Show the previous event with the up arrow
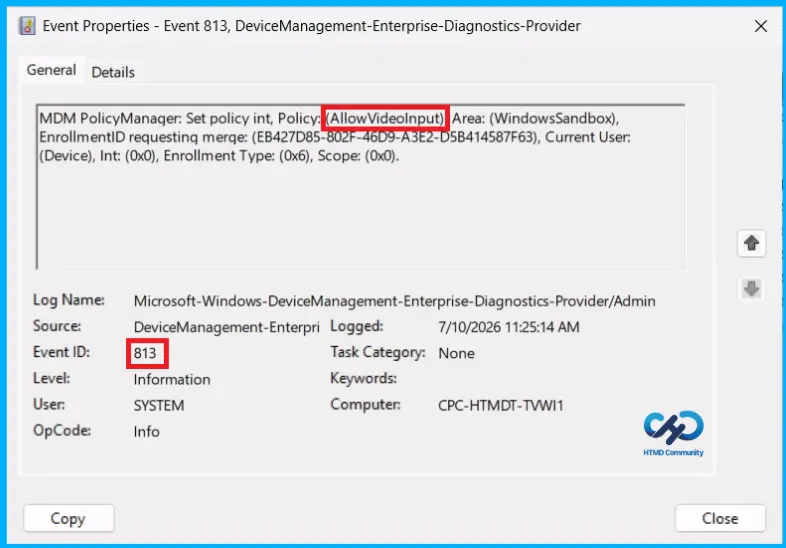786x548 pixels. pyautogui.click(x=751, y=244)
